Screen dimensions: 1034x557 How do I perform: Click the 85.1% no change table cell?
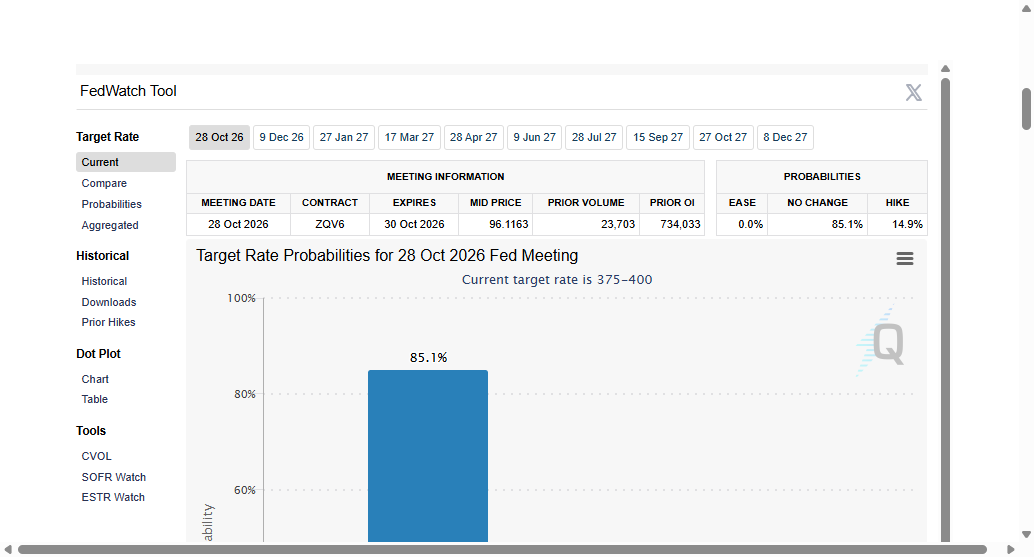tap(817, 224)
